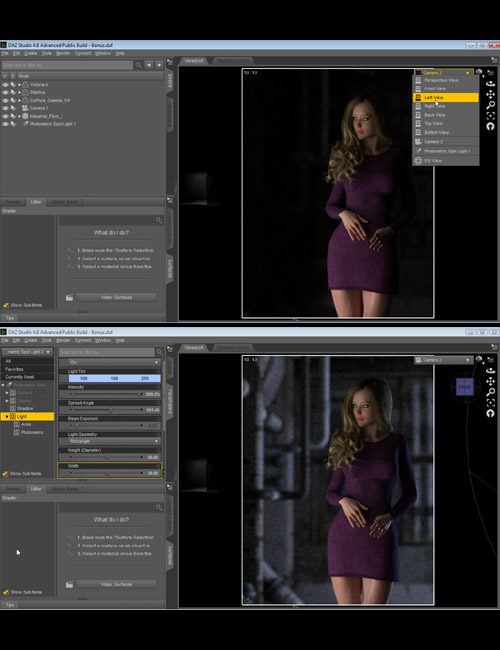Collapse the Light group in Parameters tree
The height and width of the screenshot is (650, 500).
pyautogui.click(x=7, y=416)
